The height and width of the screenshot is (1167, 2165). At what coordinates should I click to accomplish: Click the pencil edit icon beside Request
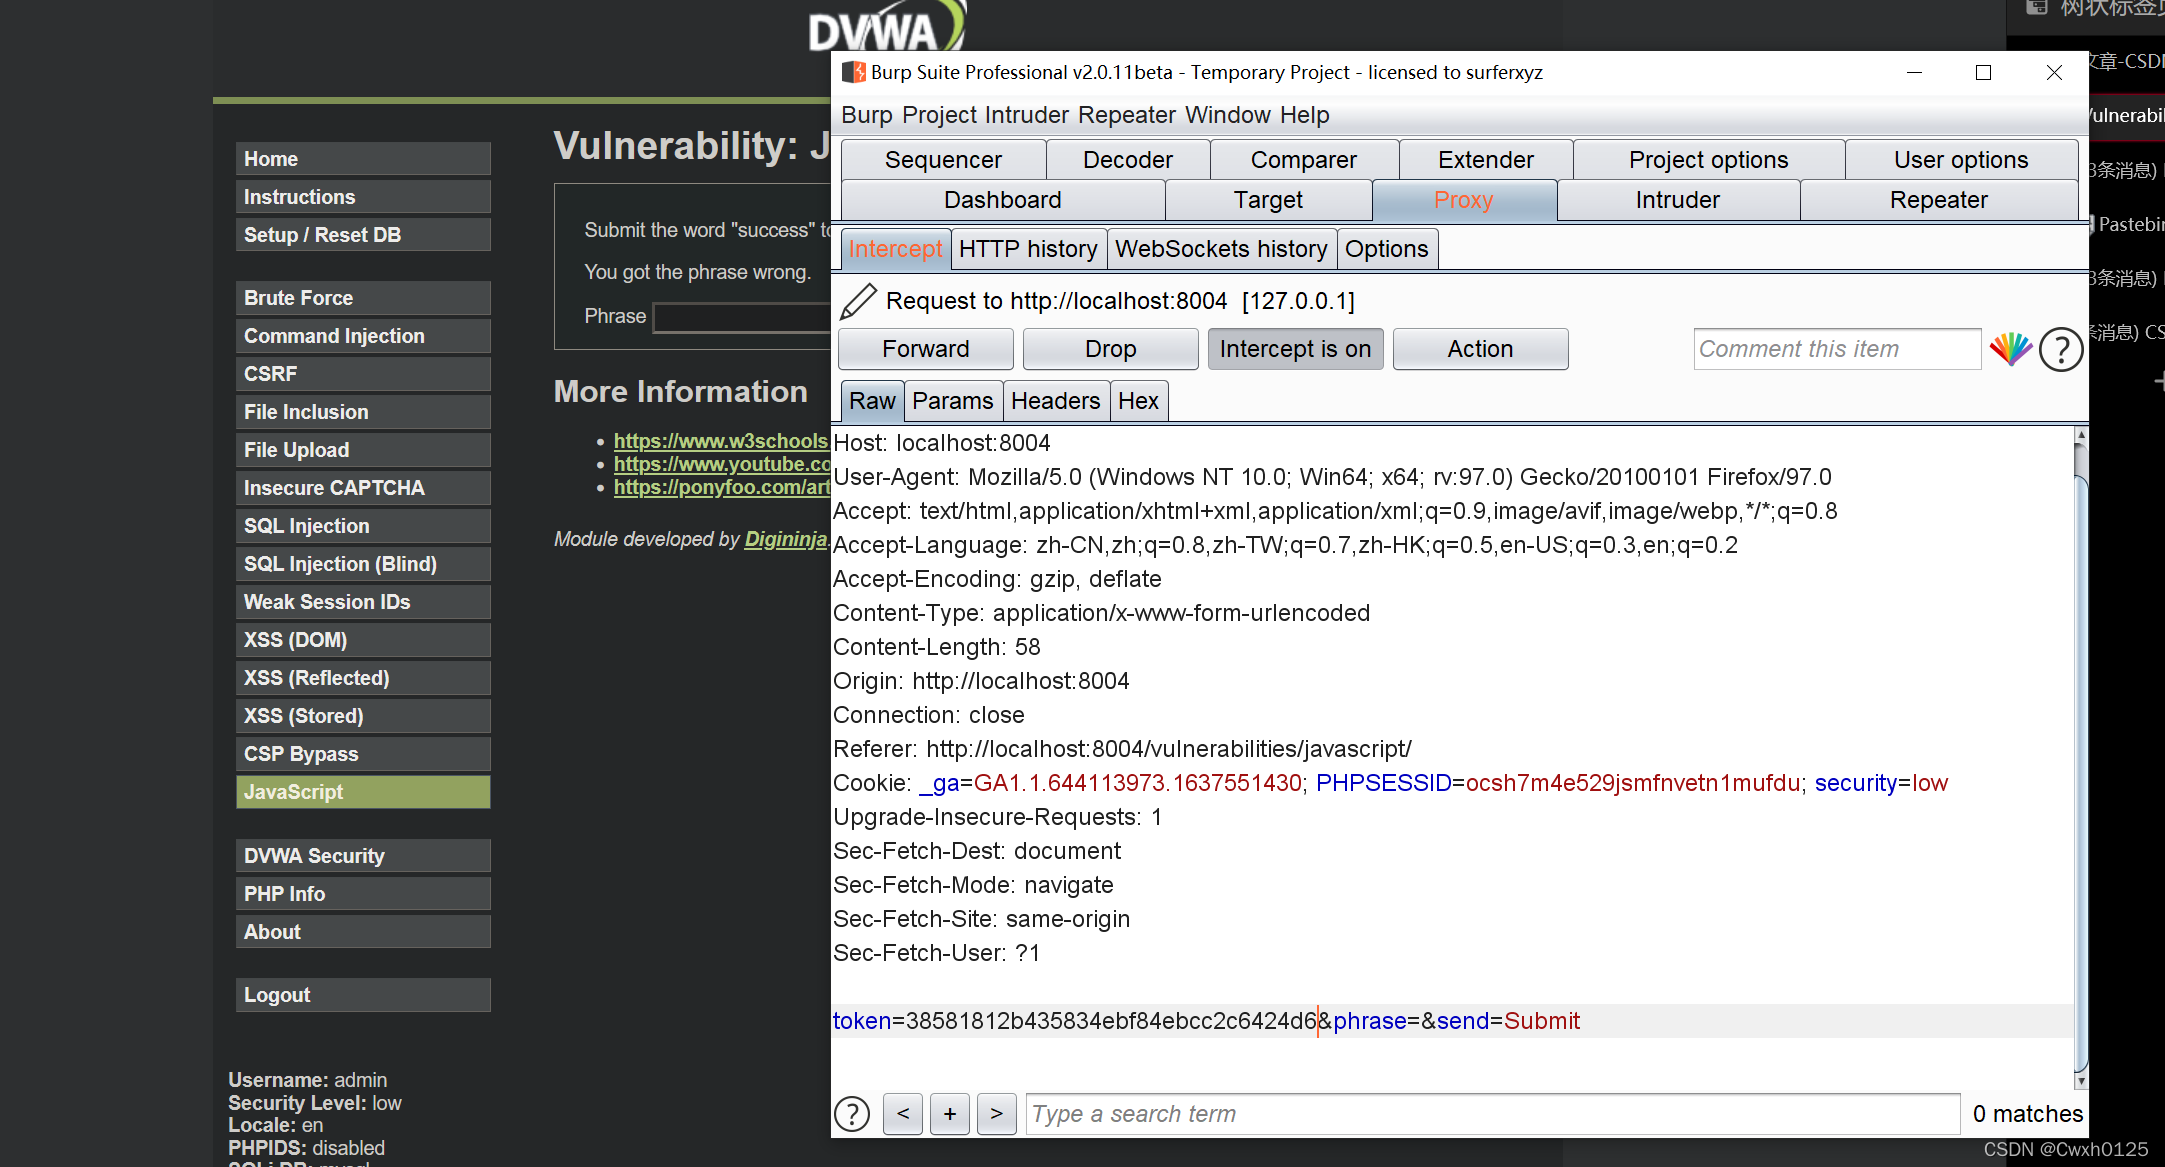[858, 301]
